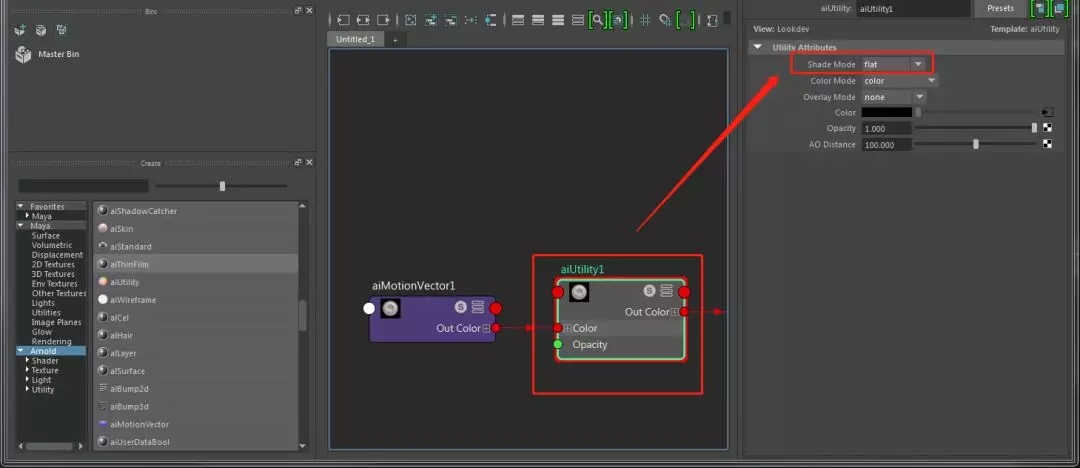This screenshot has height=468, width=1080.
Task: Float the Bins panel
Action: coord(298,10)
